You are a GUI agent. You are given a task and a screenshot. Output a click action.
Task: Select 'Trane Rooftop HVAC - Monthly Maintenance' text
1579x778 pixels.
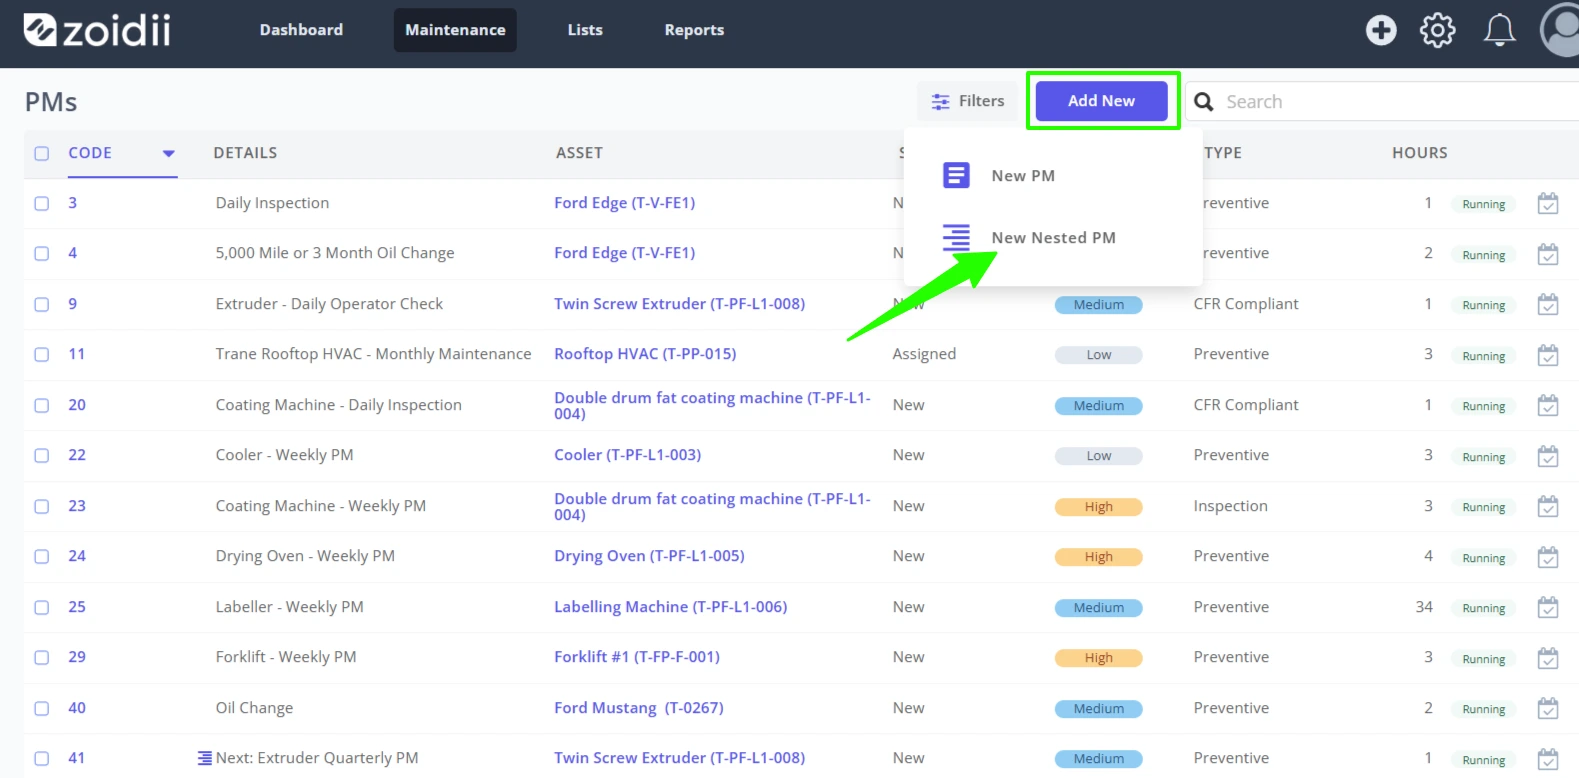click(x=373, y=354)
